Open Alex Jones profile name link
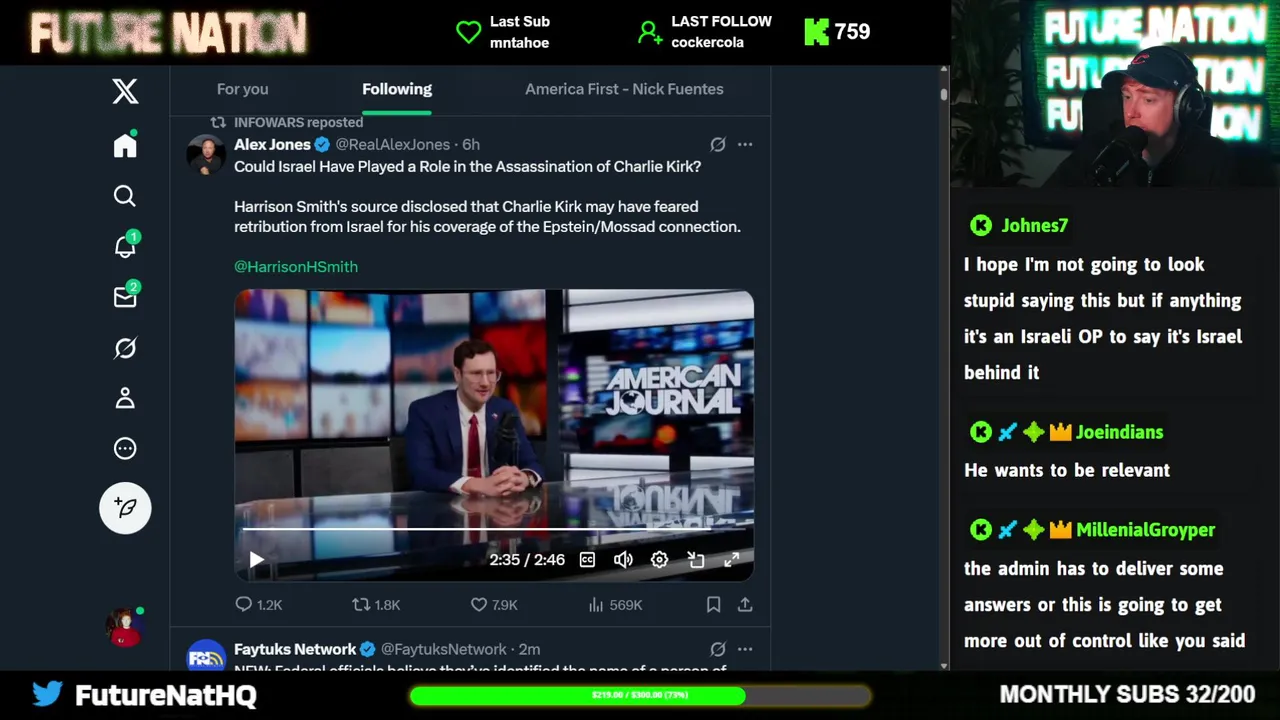The height and width of the screenshot is (720, 1280). tap(272, 145)
